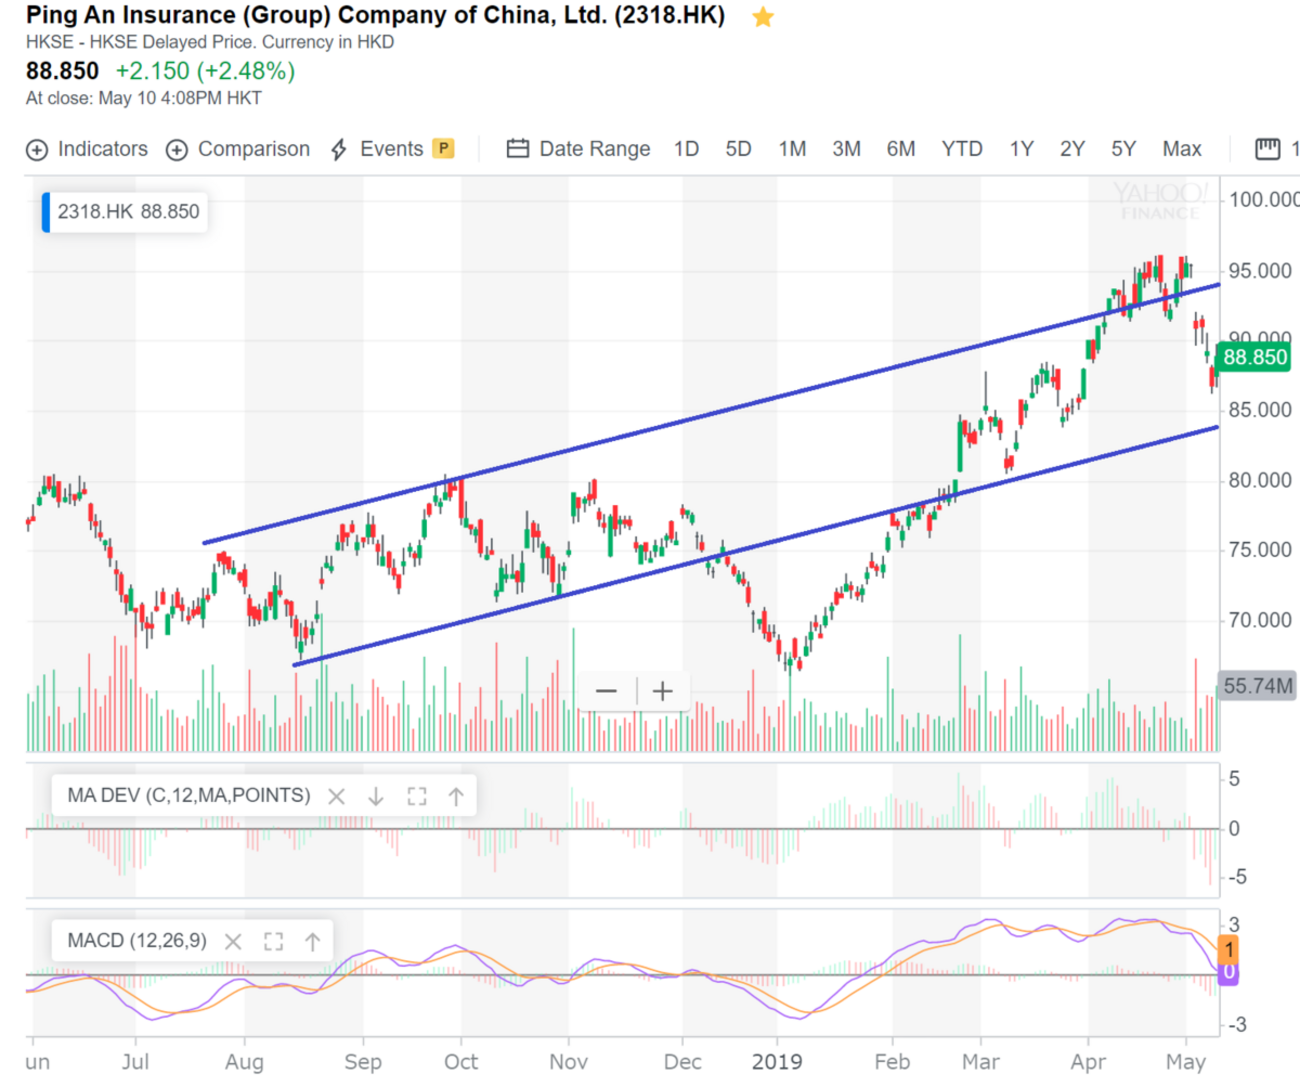Click the circled plus icon beside Comparison
The image size is (1300, 1087).
177,150
